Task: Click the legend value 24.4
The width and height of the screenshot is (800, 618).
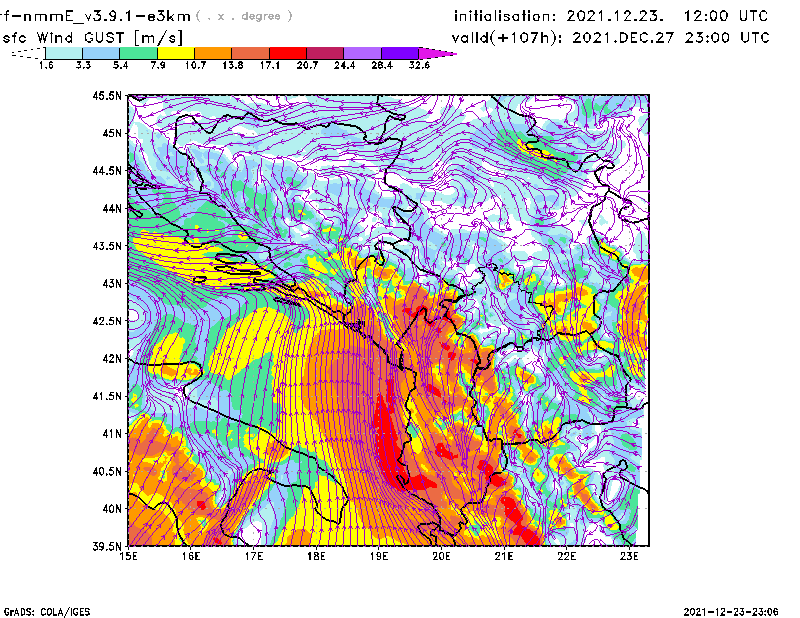Action: [x=344, y=65]
